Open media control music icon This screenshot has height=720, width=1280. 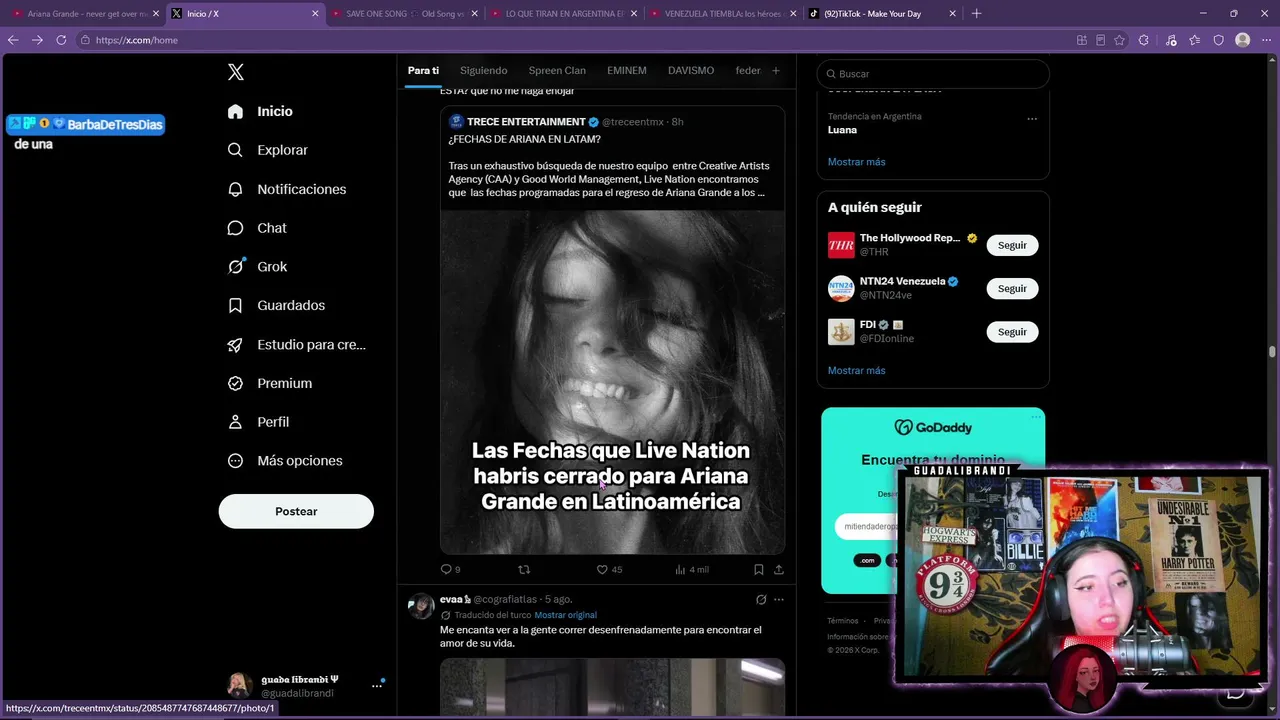1170,40
